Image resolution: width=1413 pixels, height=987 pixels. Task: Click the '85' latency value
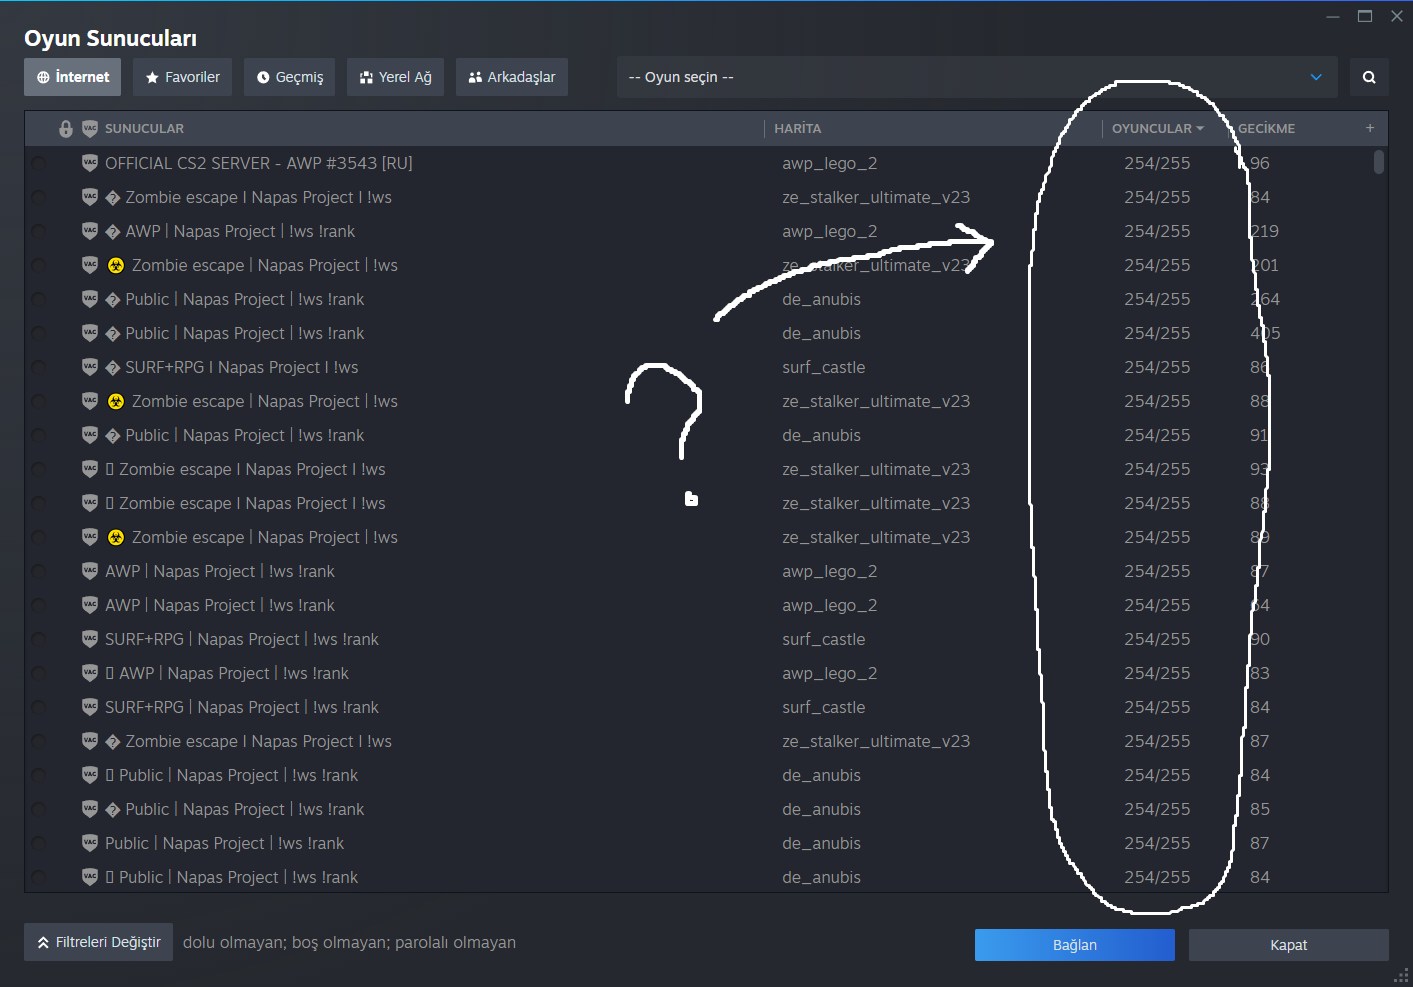click(1260, 809)
